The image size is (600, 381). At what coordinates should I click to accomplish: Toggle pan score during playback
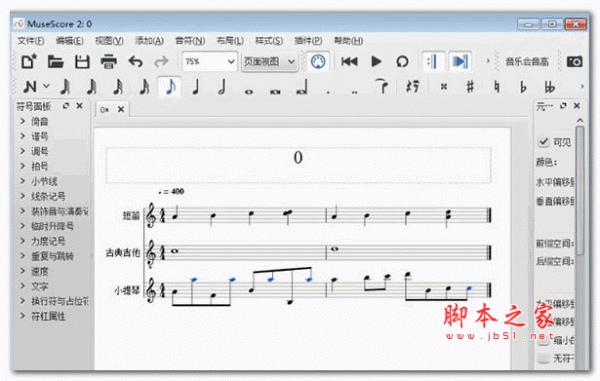tap(460, 62)
